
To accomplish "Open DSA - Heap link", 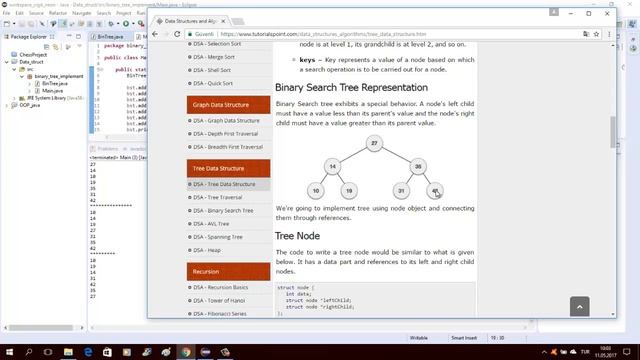I will 207,250.
